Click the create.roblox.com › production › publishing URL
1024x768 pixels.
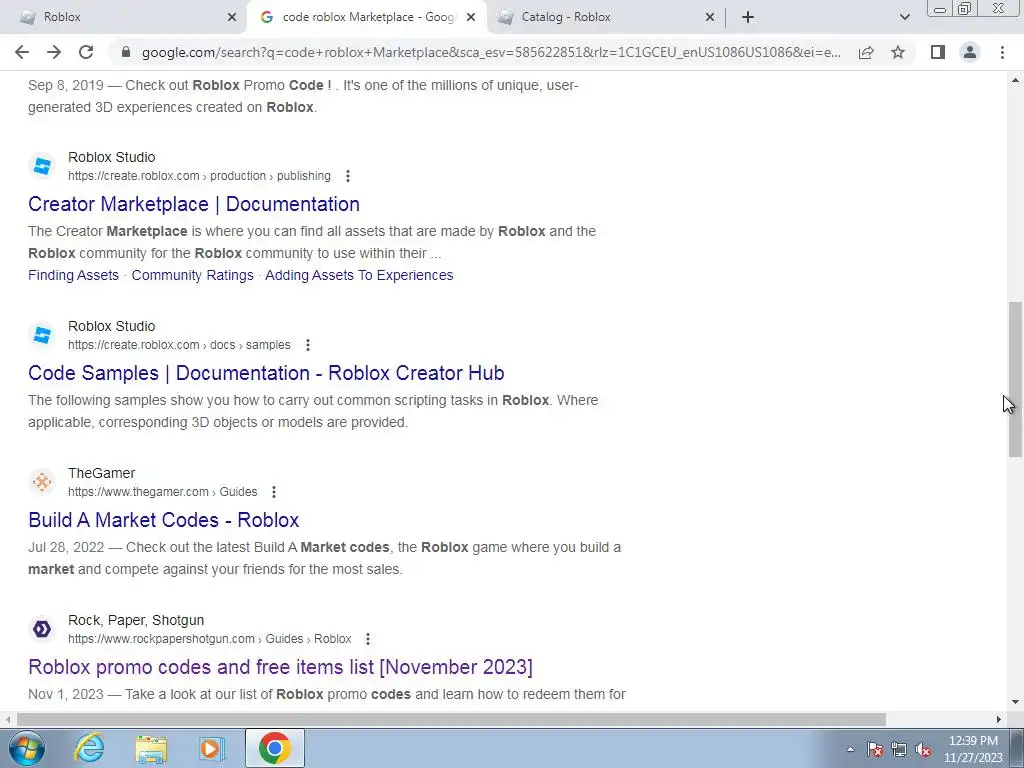point(199,176)
